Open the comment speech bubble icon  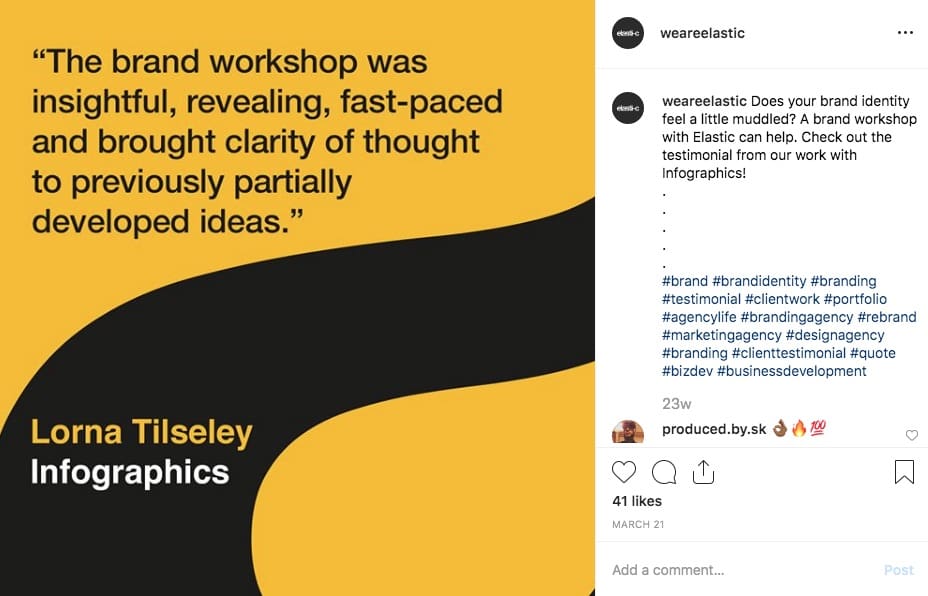pyautogui.click(x=664, y=472)
